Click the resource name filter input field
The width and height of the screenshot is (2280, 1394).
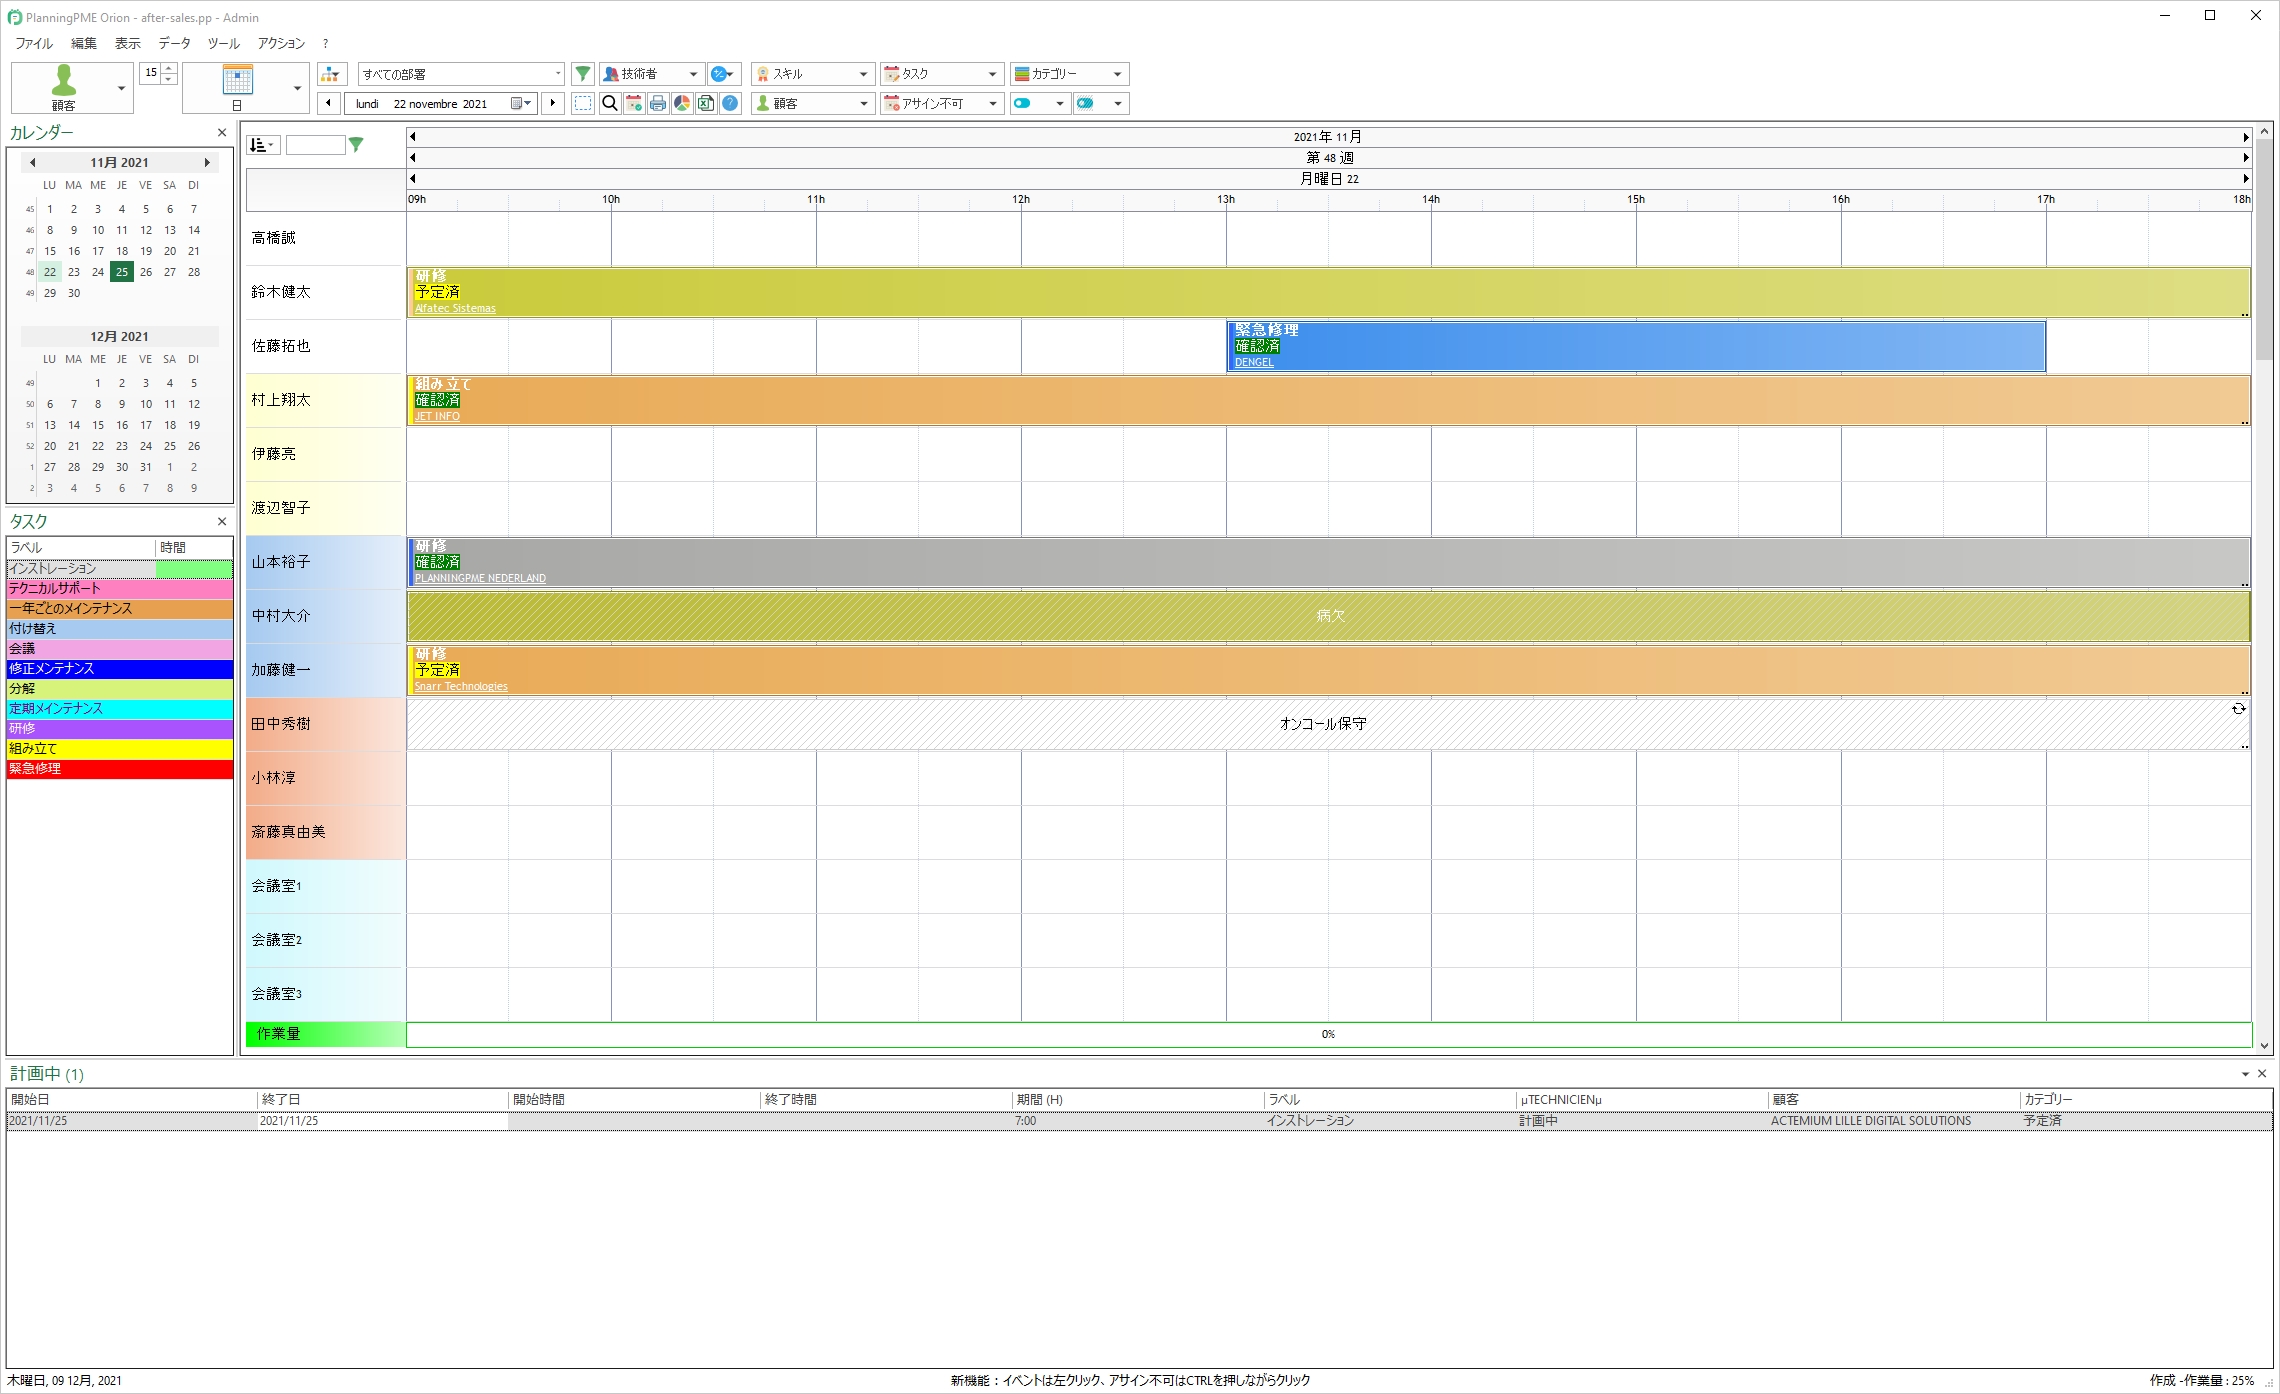315,145
